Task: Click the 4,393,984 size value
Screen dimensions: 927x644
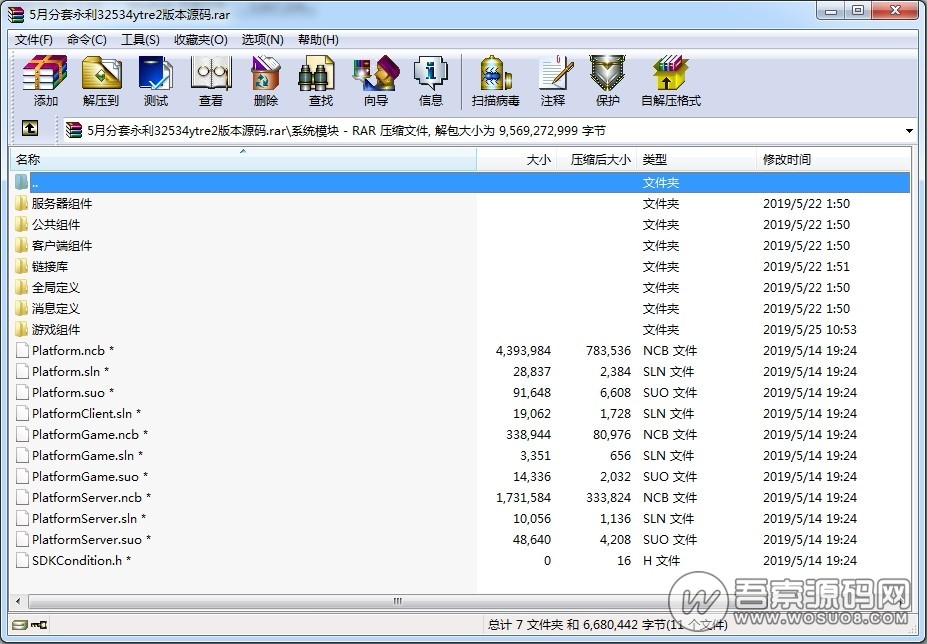Action: coord(523,350)
